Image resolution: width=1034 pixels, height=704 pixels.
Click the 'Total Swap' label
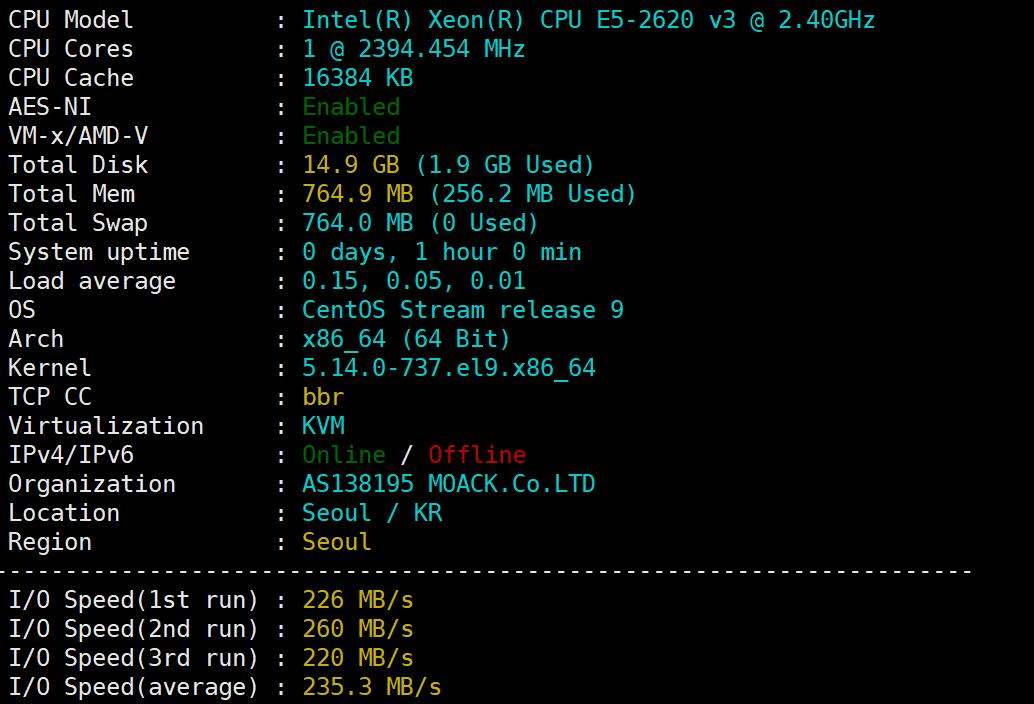pyautogui.click(x=78, y=223)
